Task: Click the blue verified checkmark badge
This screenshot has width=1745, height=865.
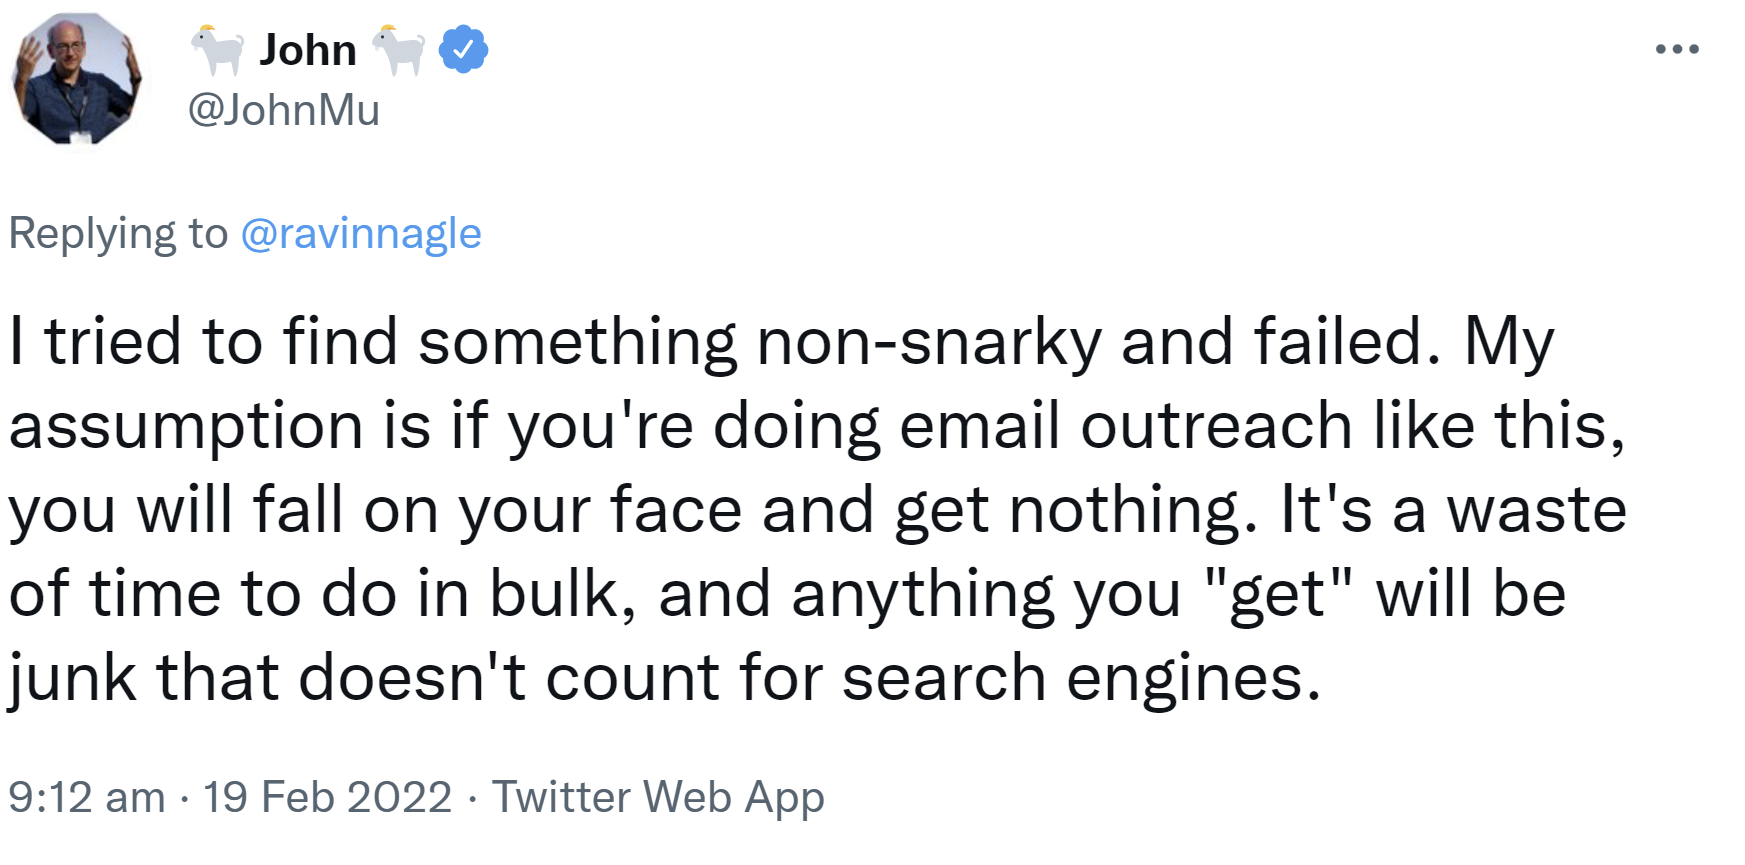Action: point(463,50)
